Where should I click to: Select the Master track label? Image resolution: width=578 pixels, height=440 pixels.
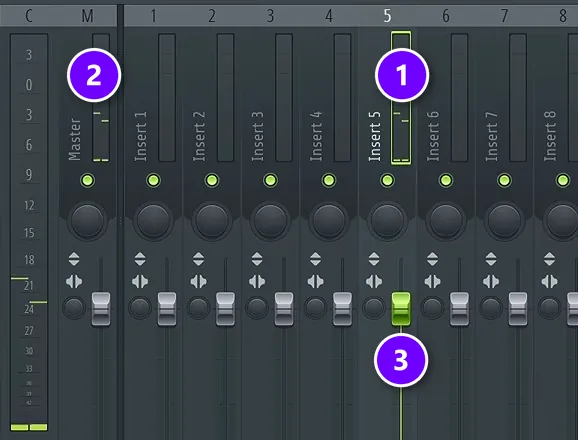(74, 139)
